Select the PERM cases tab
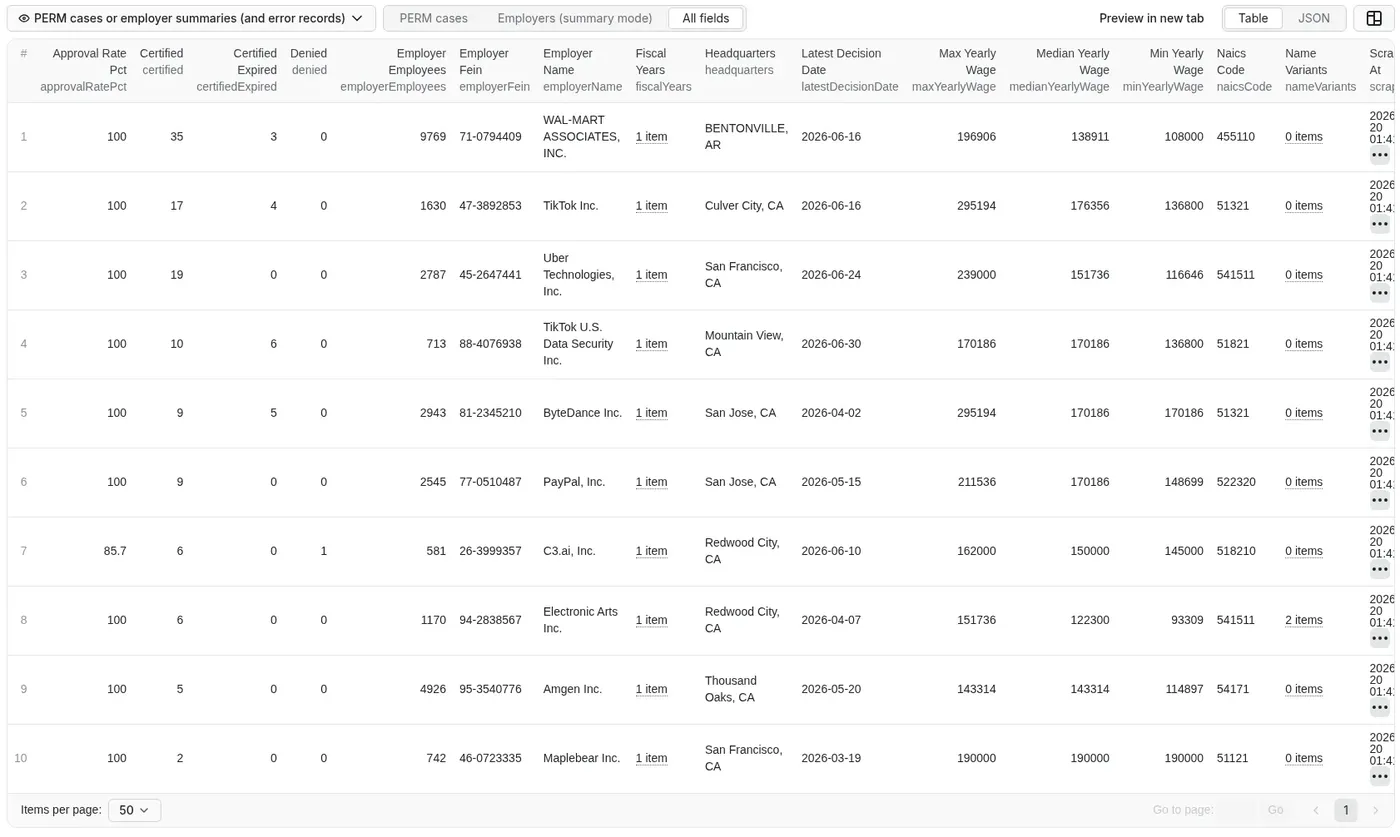The width and height of the screenshot is (1400, 837). (x=433, y=18)
